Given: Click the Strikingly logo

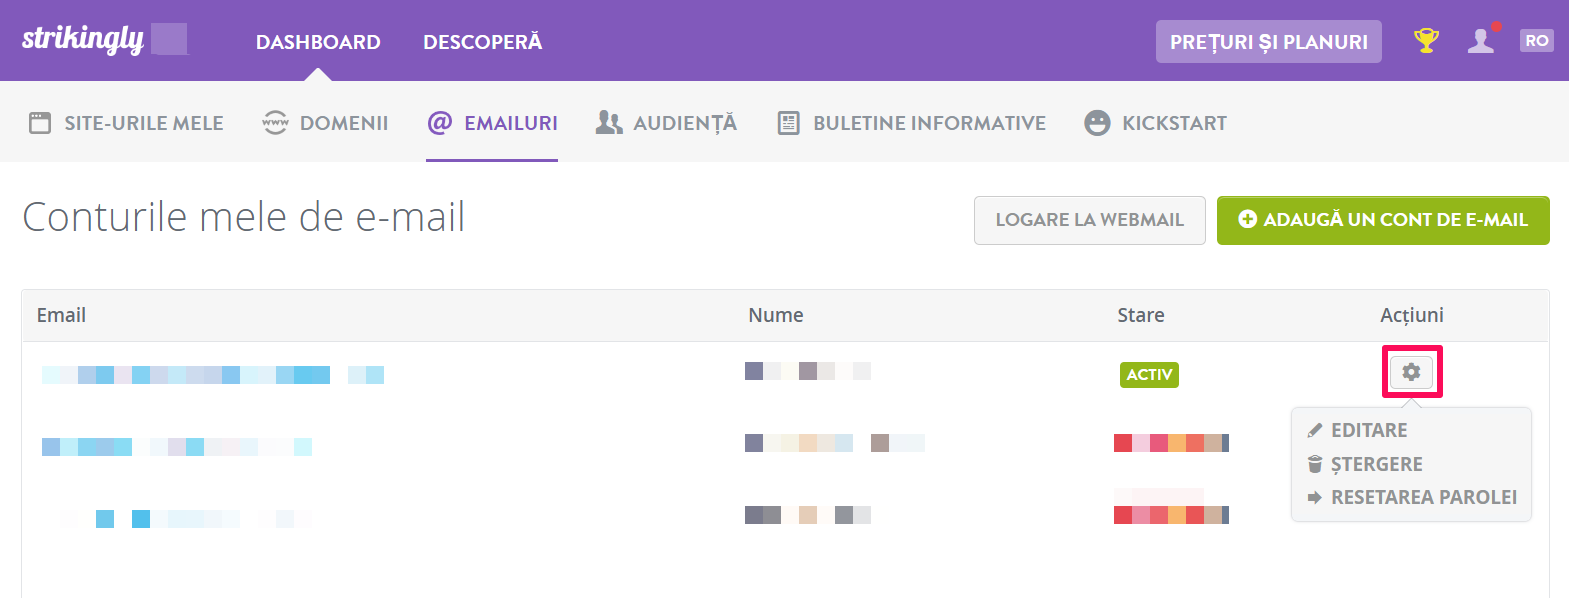Looking at the screenshot, I should (x=83, y=40).
